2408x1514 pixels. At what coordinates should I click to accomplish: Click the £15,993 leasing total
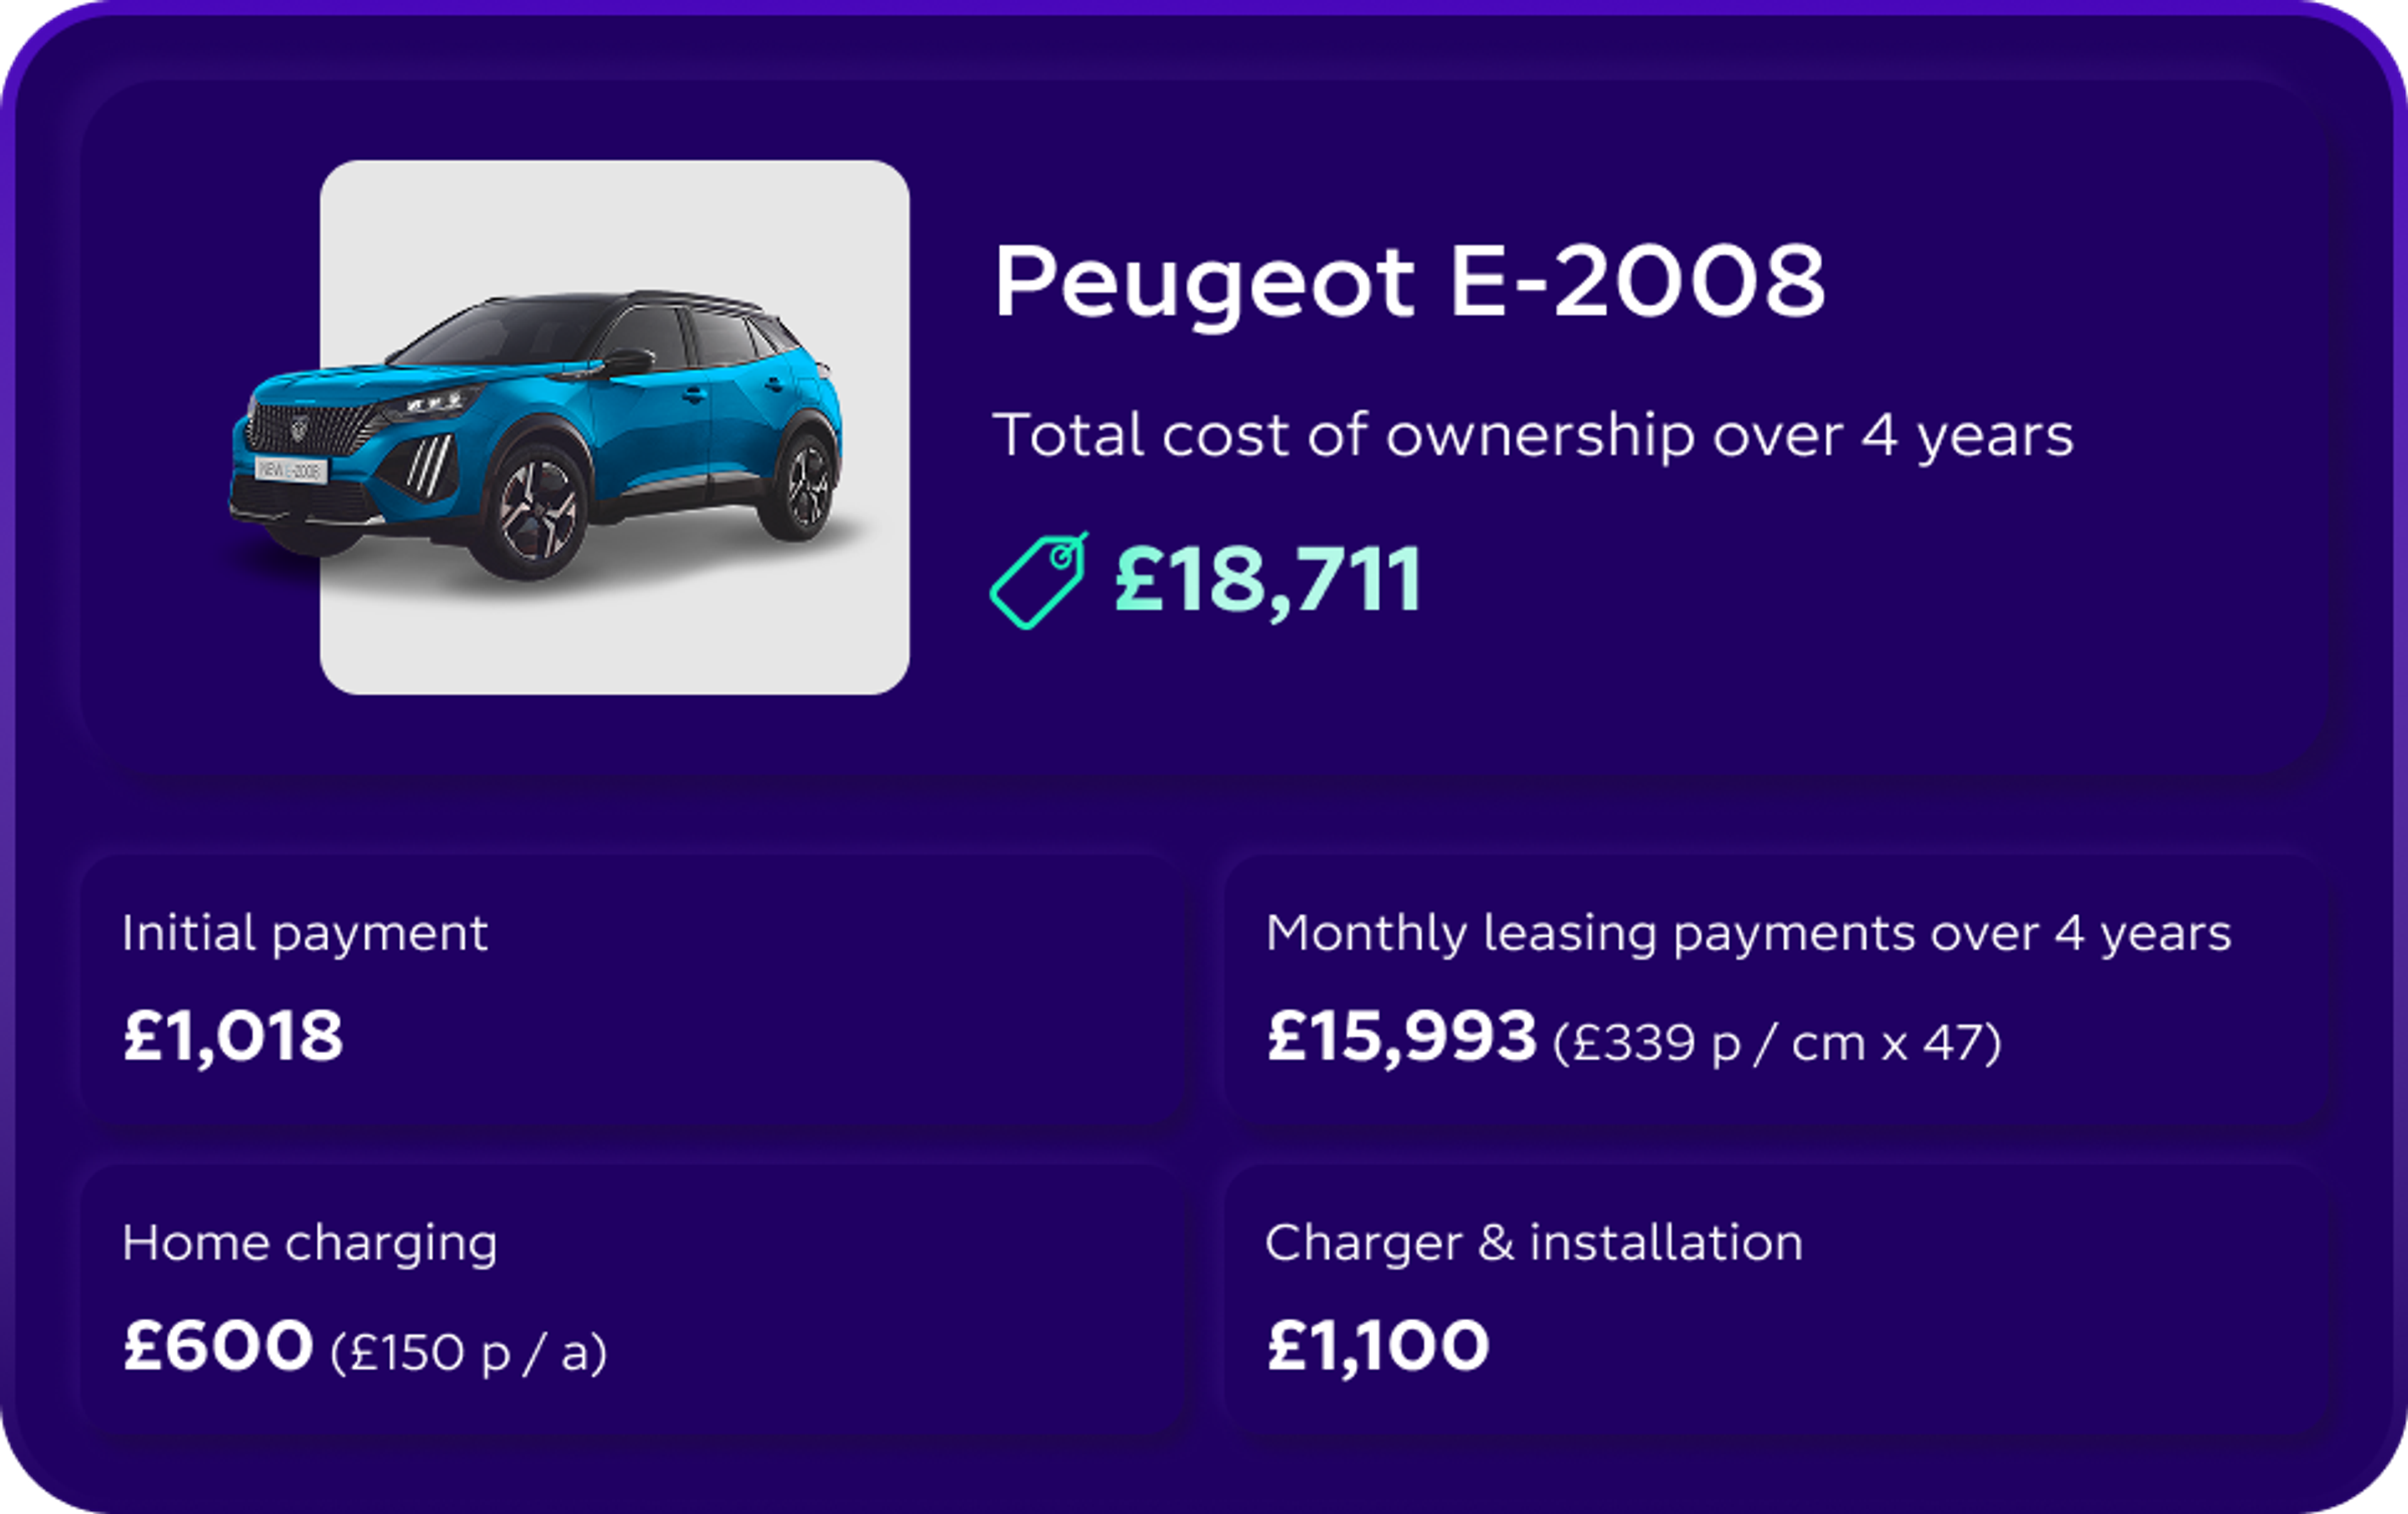coord(1401,1037)
